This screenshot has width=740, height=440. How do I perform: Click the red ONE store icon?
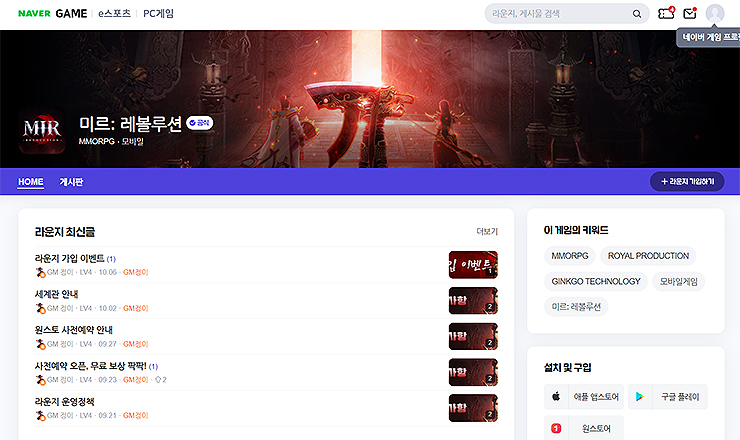click(556, 428)
